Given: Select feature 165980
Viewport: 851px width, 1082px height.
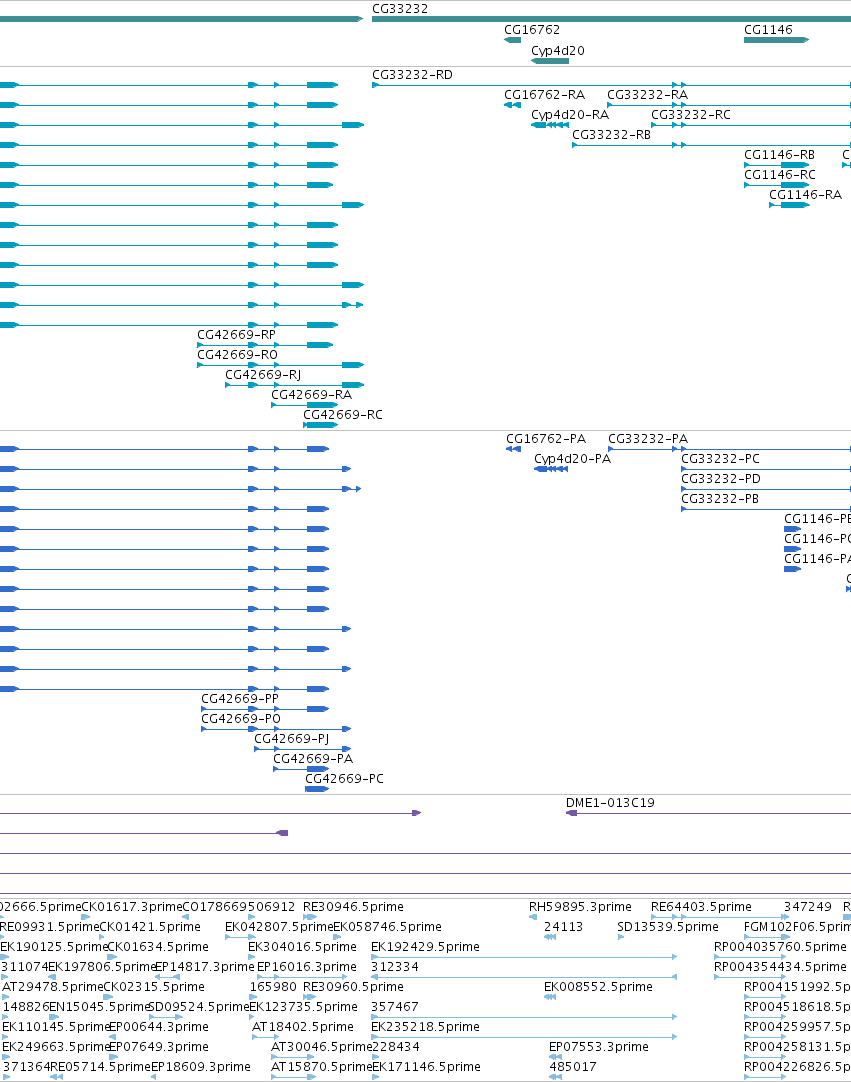Looking at the screenshot, I should (273, 987).
